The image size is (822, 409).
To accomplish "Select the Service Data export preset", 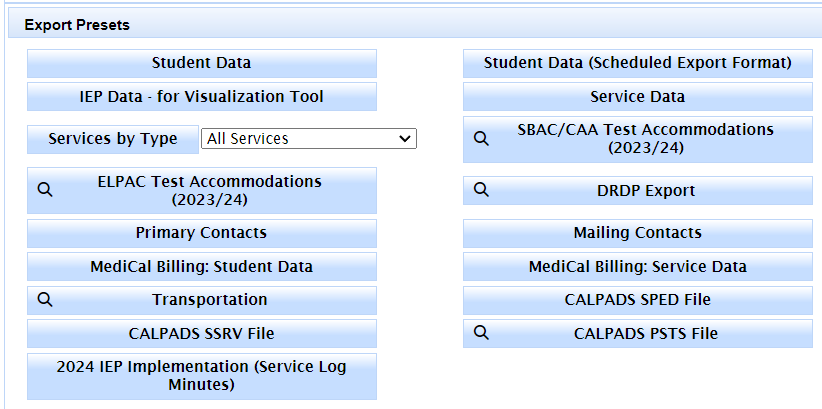I will pos(637,96).
